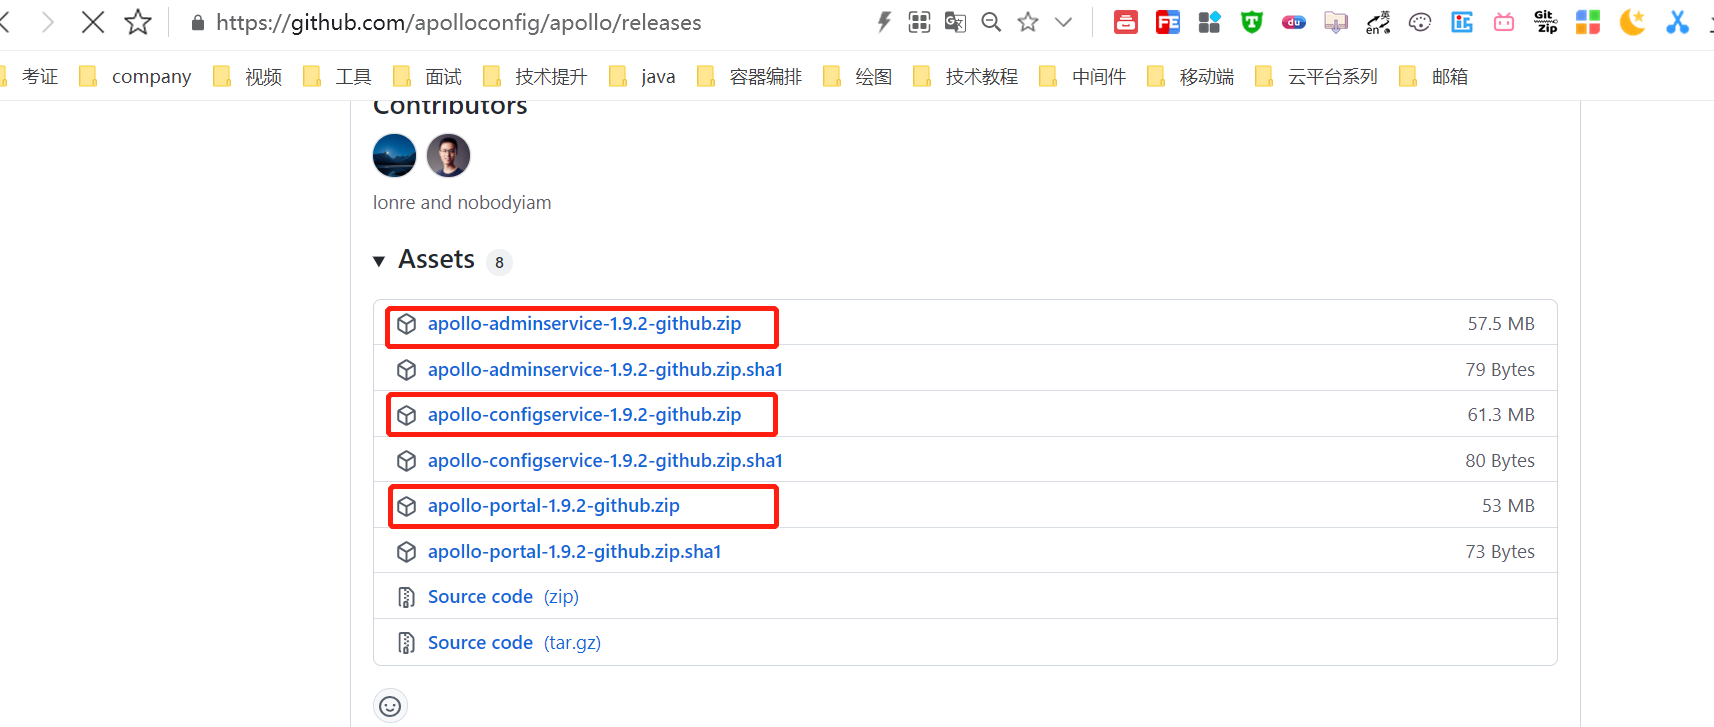Download apollo-configservice-1.9.2-github.zip.sha1
Screen dimensions: 1714x727
605,461
